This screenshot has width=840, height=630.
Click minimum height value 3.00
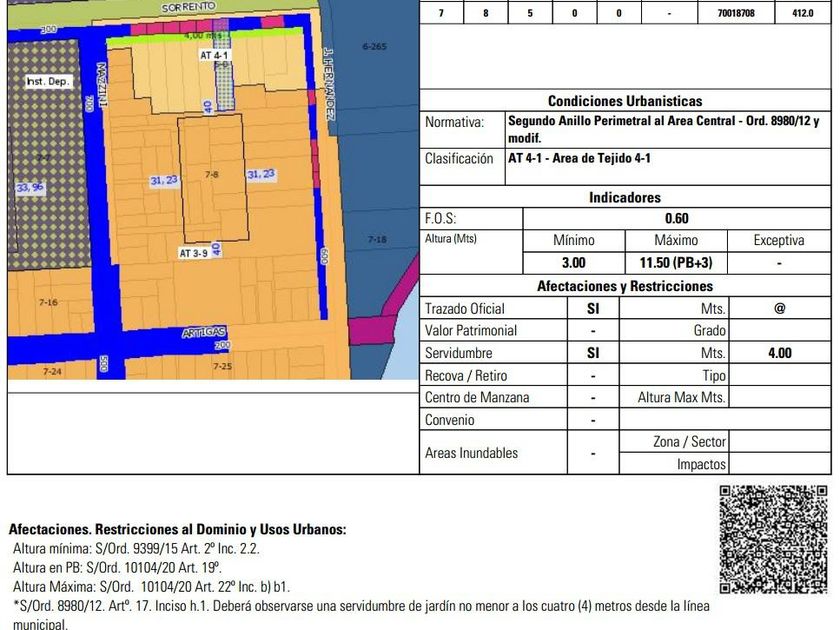pyautogui.click(x=574, y=262)
